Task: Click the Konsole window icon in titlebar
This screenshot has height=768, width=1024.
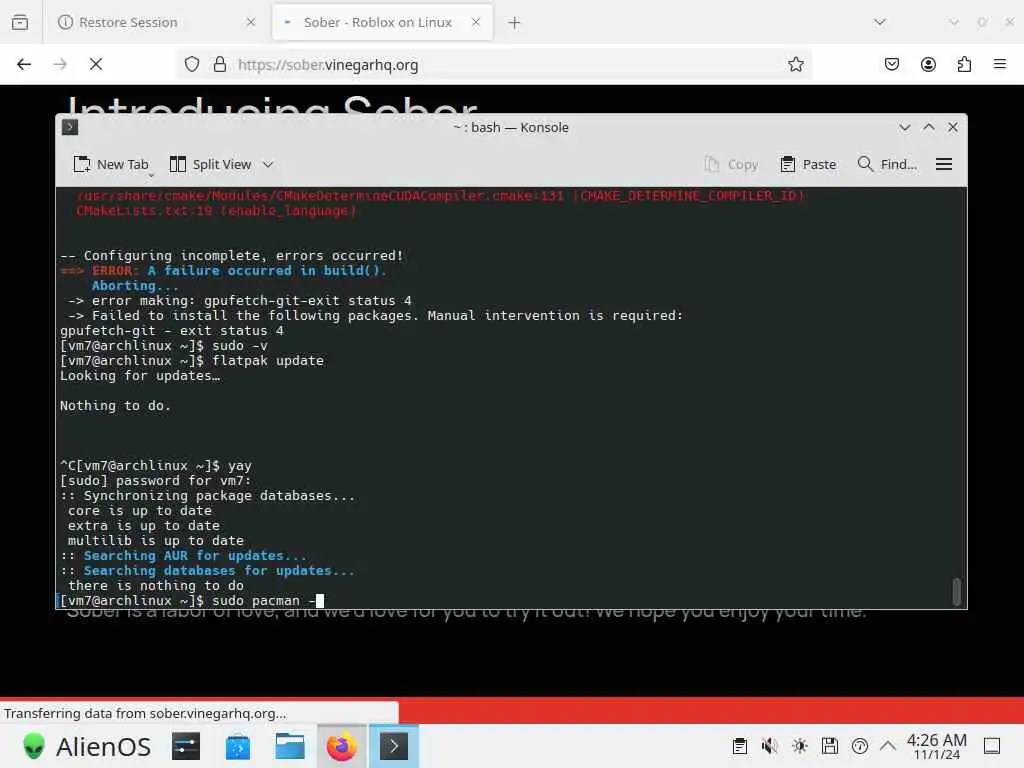Action: point(70,127)
